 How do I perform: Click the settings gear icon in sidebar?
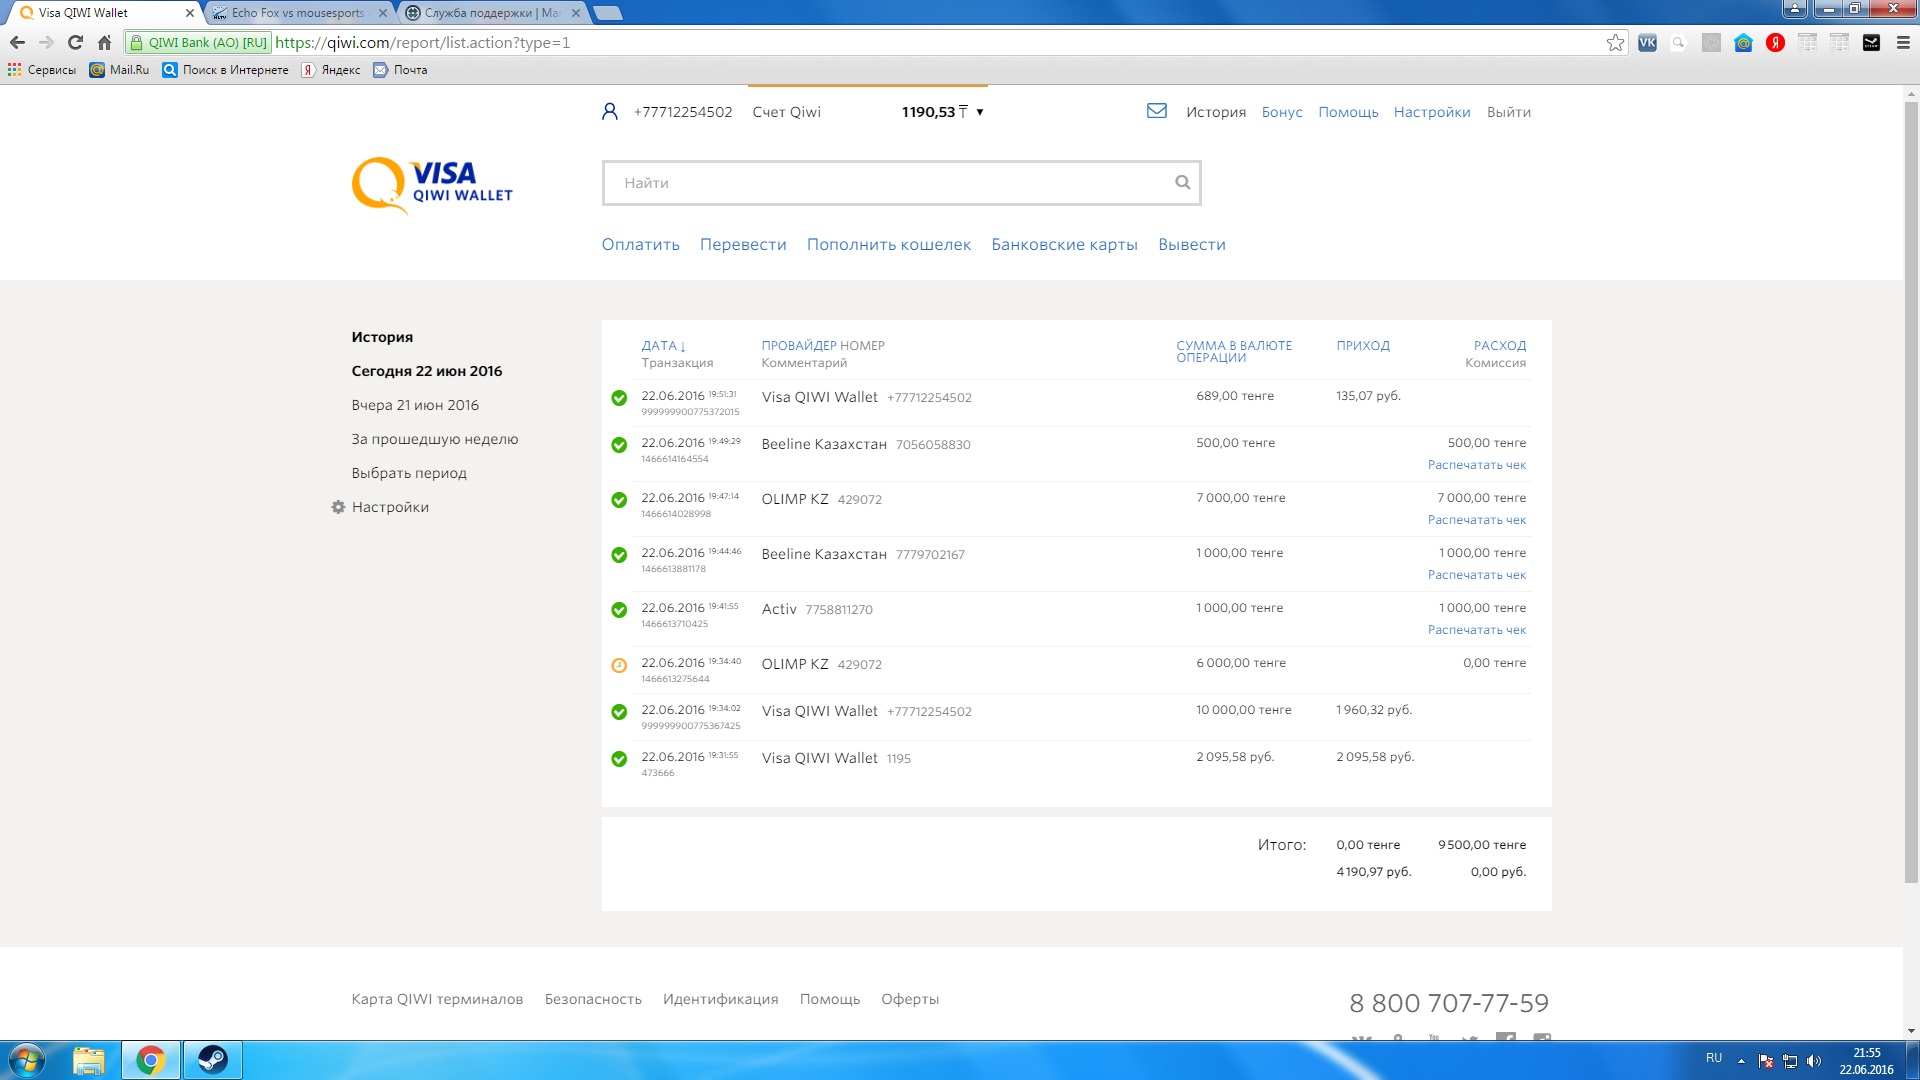tap(338, 507)
